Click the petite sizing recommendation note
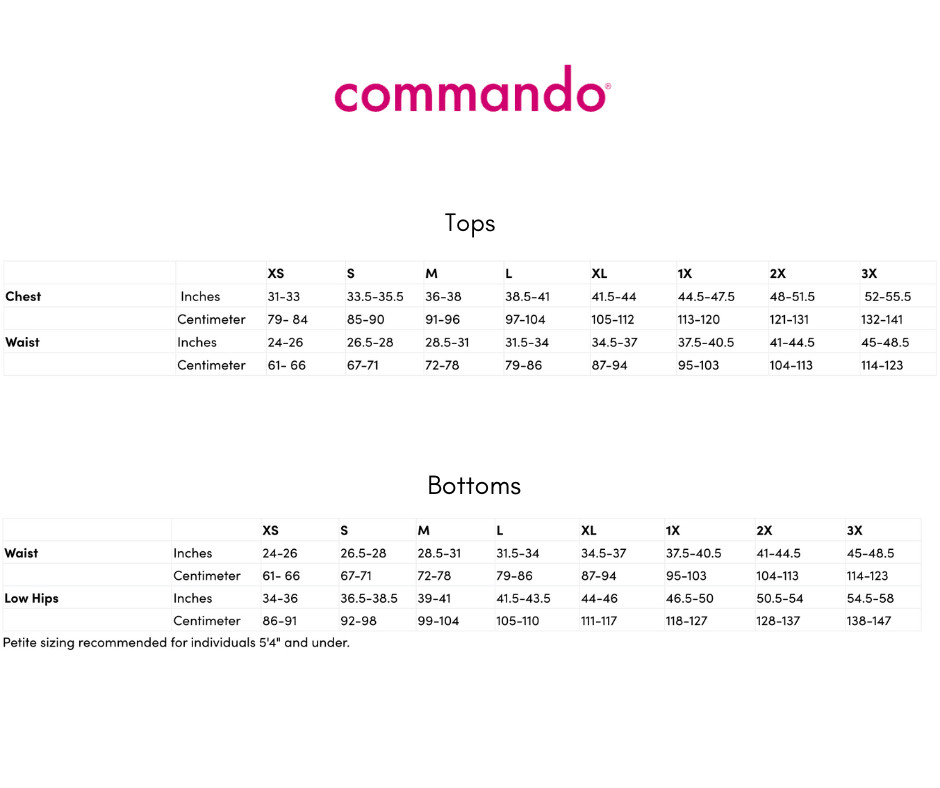 (x=176, y=642)
